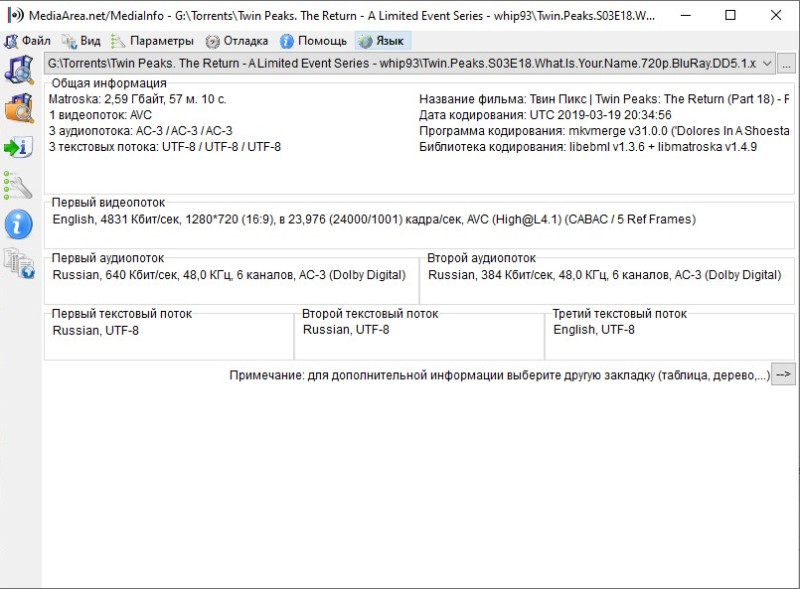Select the file path combo box text

coord(402,64)
